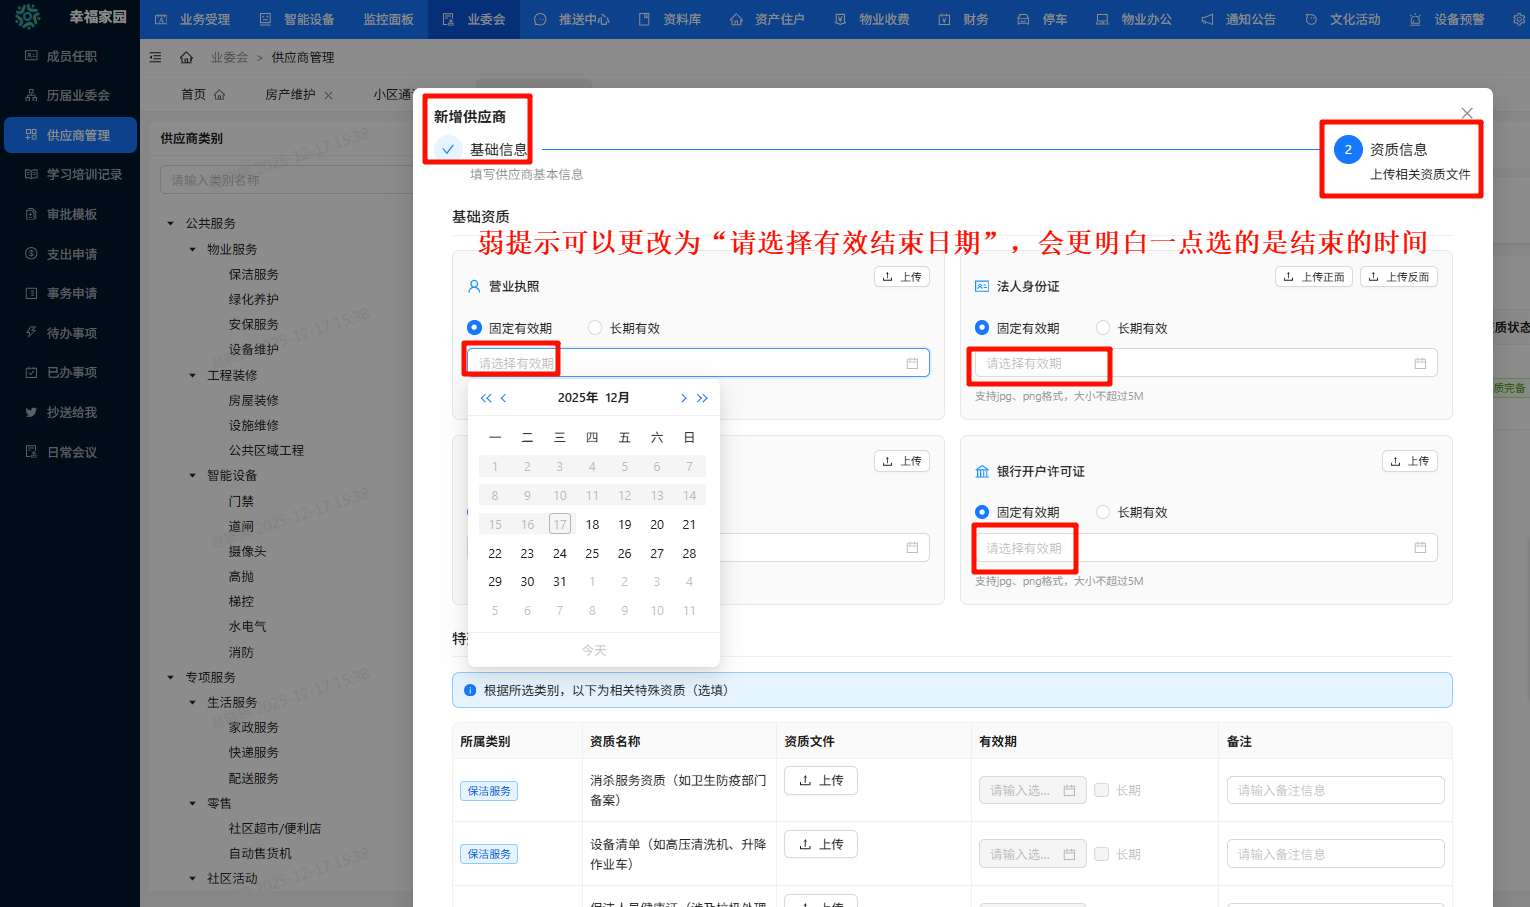Collapse the 公共服务 tree node arrow
The height and width of the screenshot is (907, 1530).
click(x=170, y=223)
